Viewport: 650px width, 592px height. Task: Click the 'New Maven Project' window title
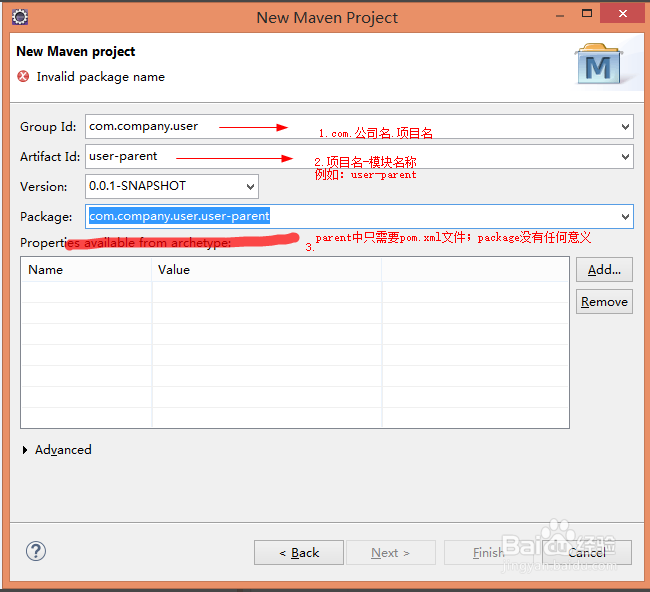point(327,18)
